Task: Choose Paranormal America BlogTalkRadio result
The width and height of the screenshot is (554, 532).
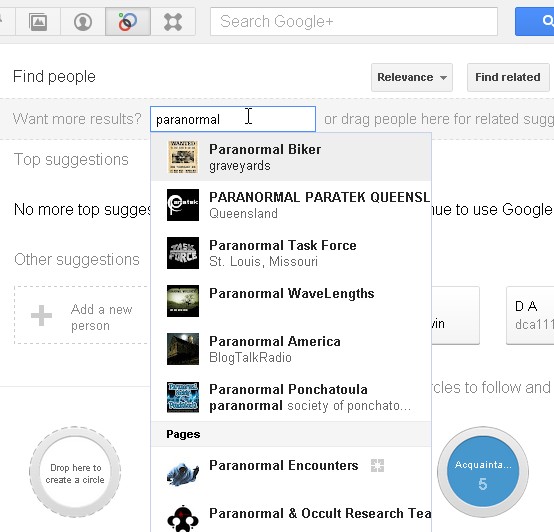Action: pos(291,349)
